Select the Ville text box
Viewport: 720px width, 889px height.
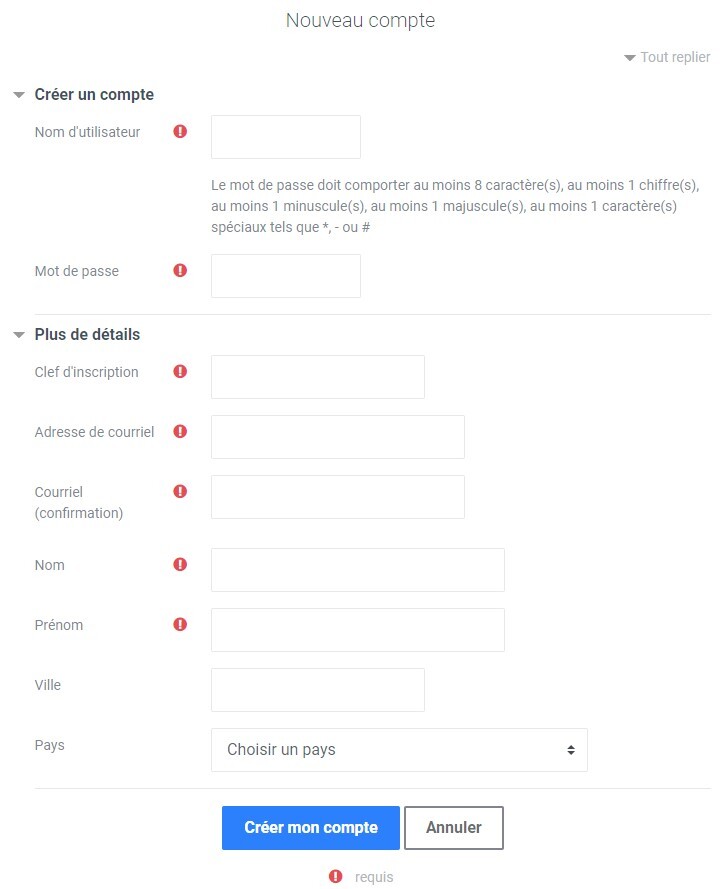[x=318, y=690]
